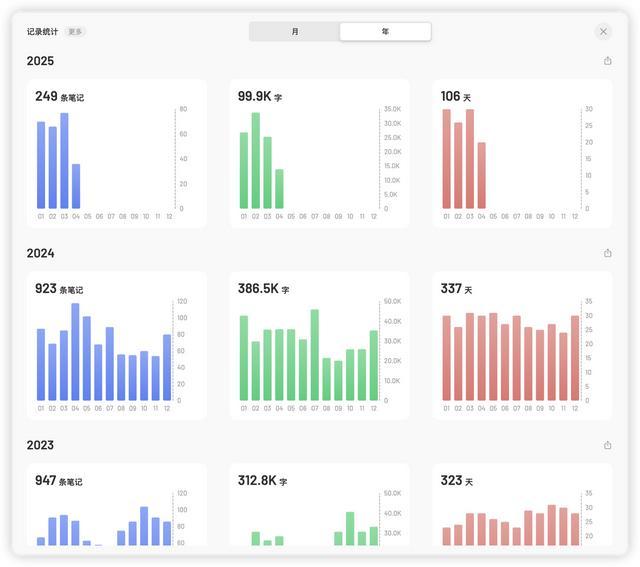Close the 记录统计 statistics window

[603, 31]
